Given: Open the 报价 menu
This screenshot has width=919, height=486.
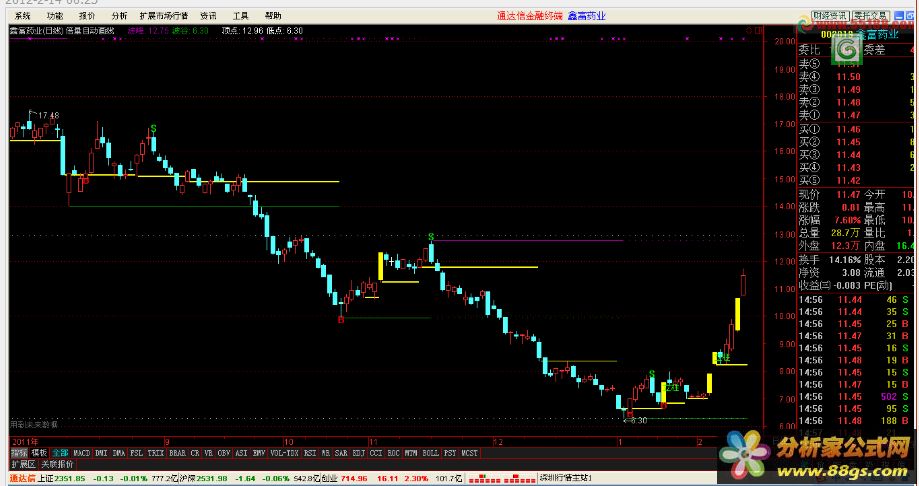Looking at the screenshot, I should coord(87,16).
